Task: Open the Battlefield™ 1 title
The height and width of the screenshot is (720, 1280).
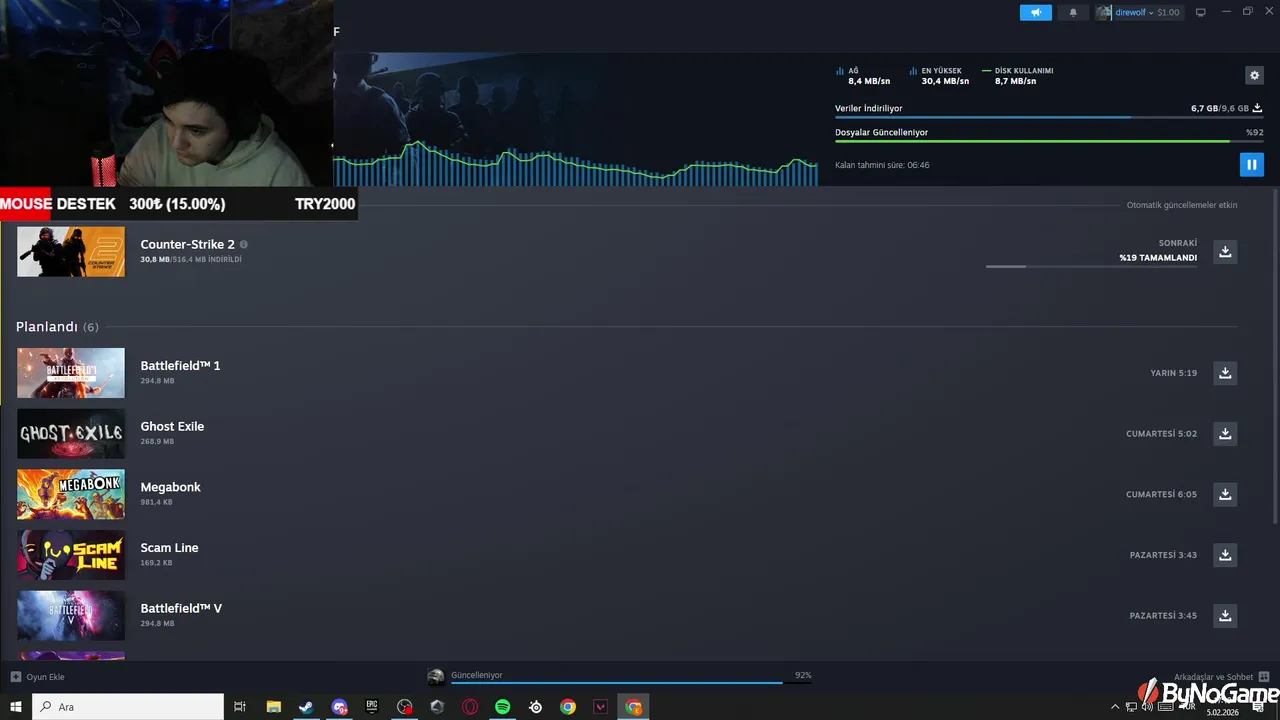Action: click(x=180, y=365)
